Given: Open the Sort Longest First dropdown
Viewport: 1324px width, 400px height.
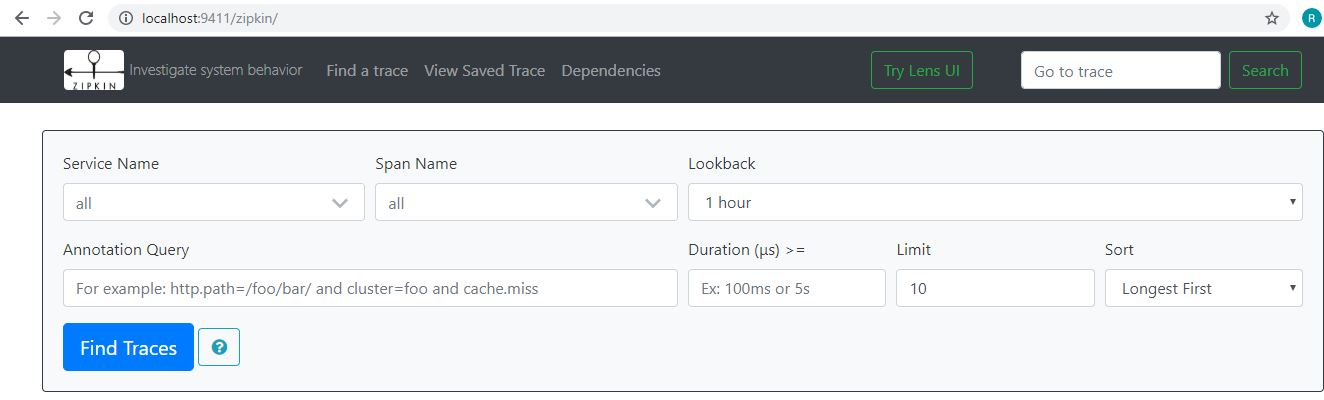Looking at the screenshot, I should 1203,288.
